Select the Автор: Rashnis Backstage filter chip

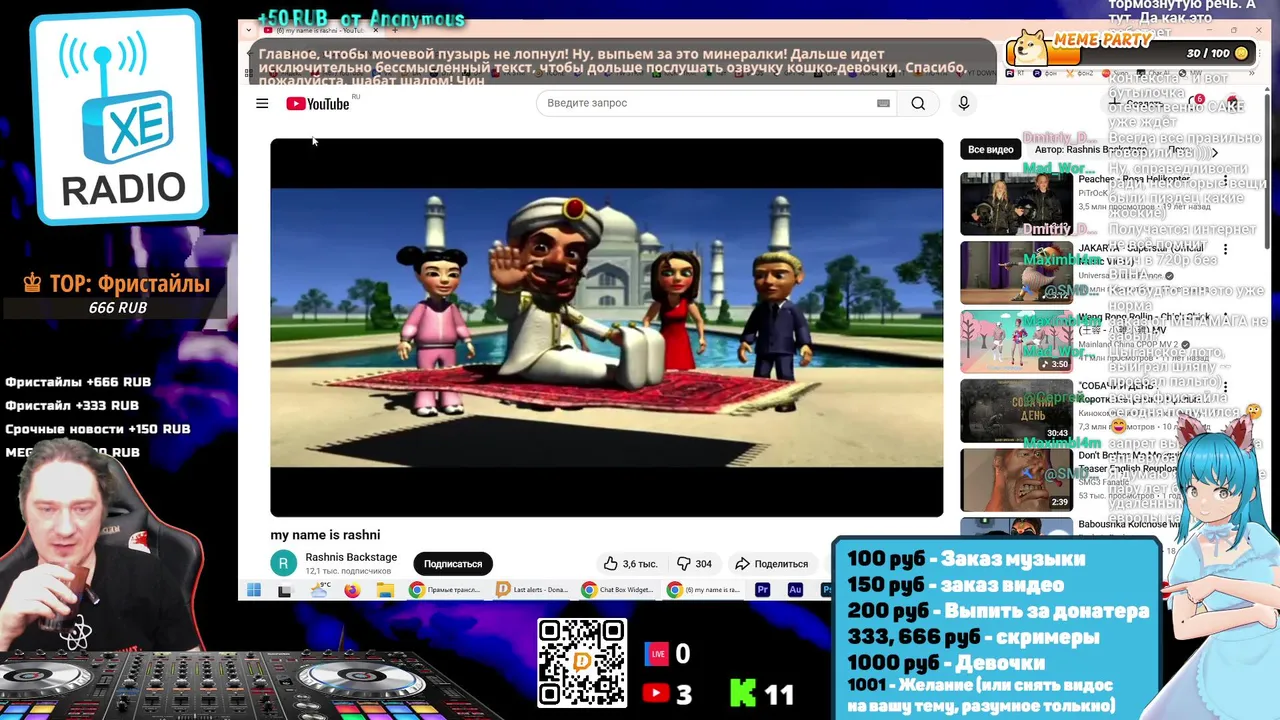click(1090, 150)
